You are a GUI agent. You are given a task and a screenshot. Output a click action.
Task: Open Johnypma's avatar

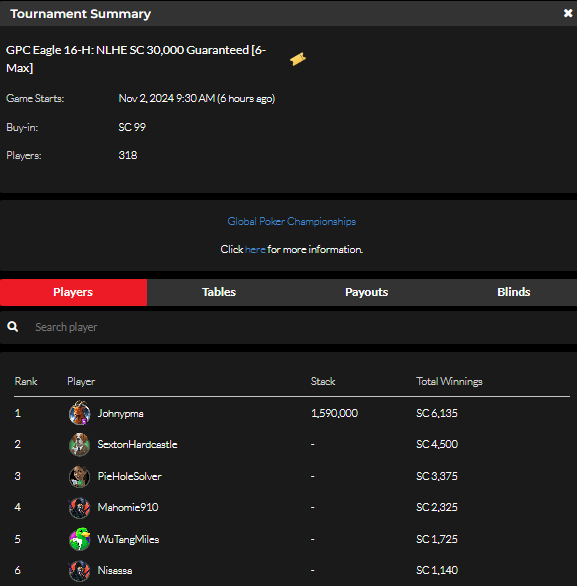(x=79, y=413)
